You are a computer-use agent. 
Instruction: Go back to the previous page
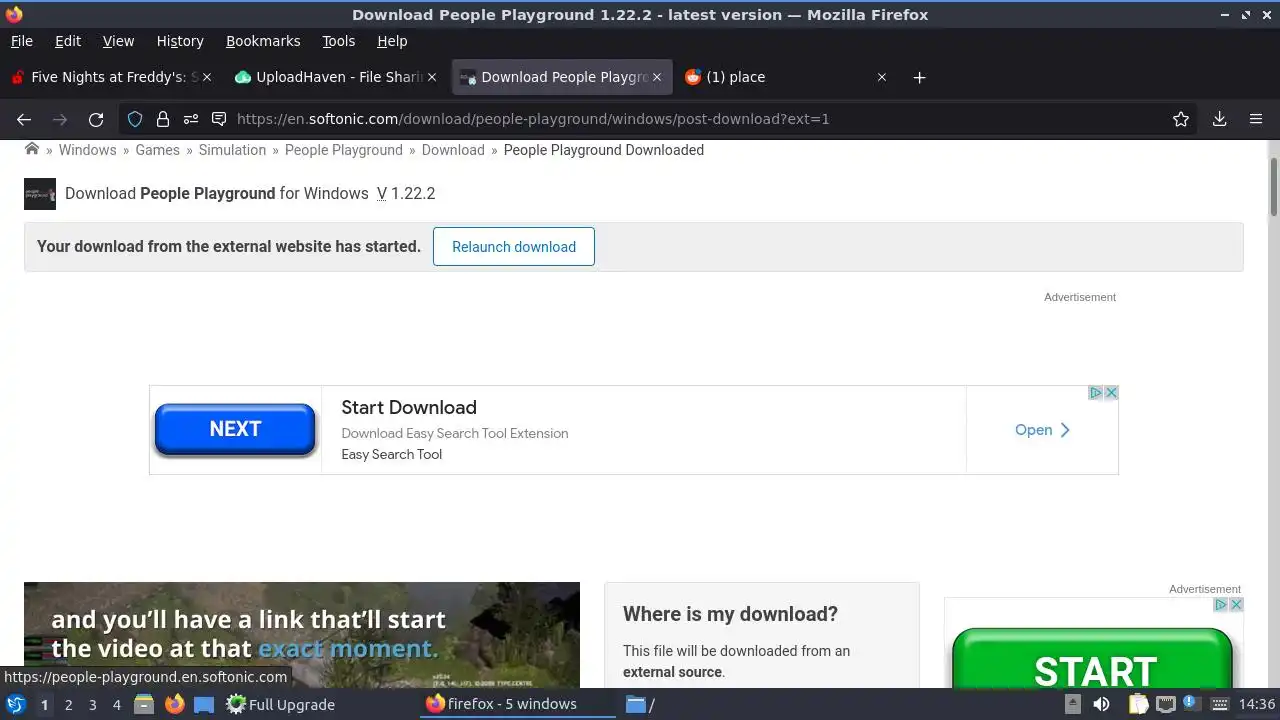[24, 119]
